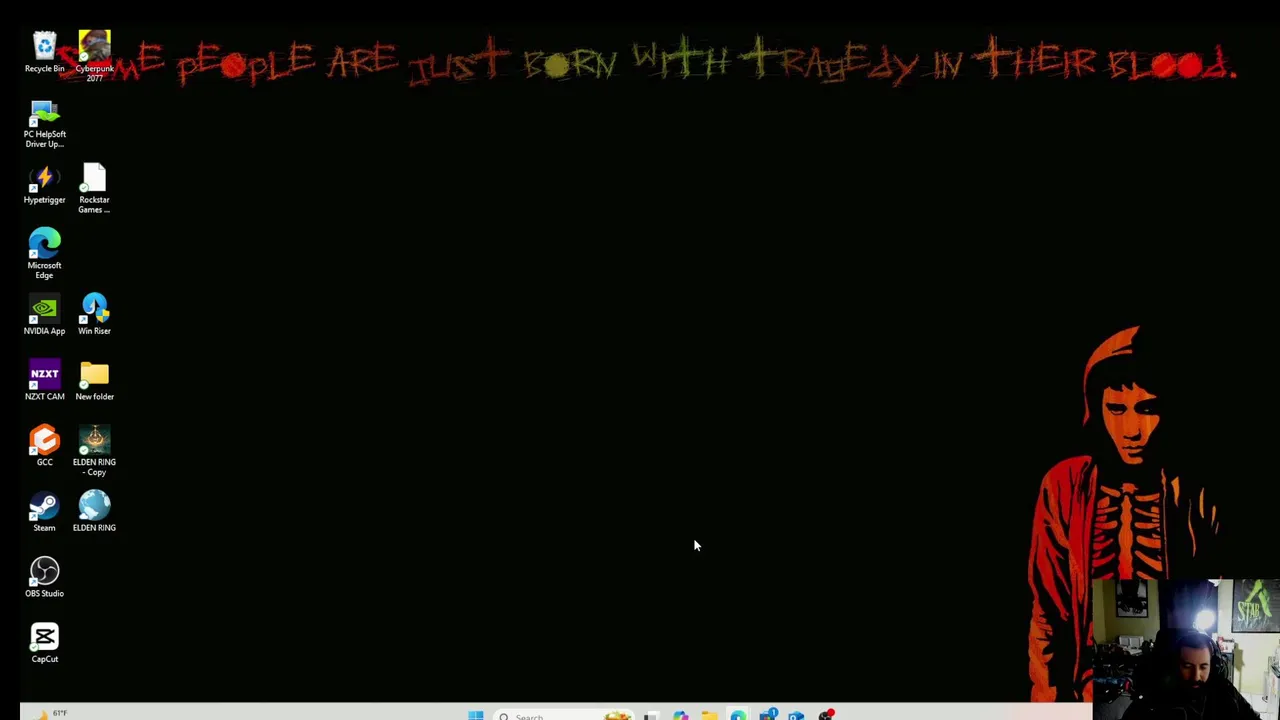Select the GCC desktop icon
This screenshot has height=720, width=1280.
[44, 446]
